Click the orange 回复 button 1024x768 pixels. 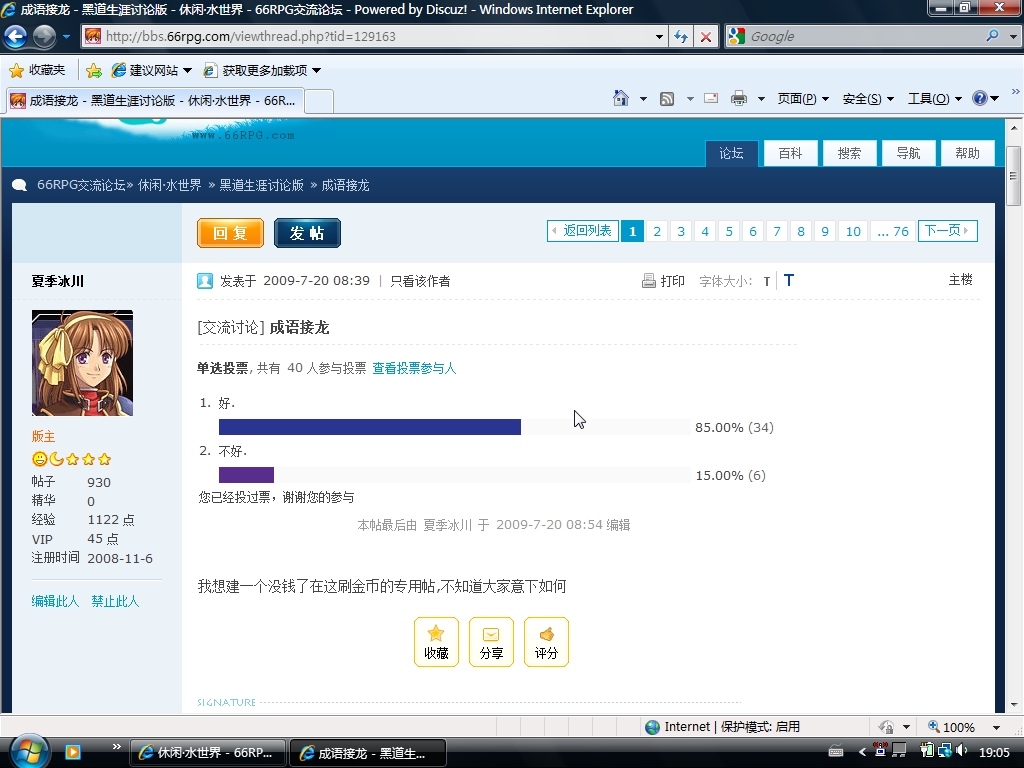click(x=231, y=233)
